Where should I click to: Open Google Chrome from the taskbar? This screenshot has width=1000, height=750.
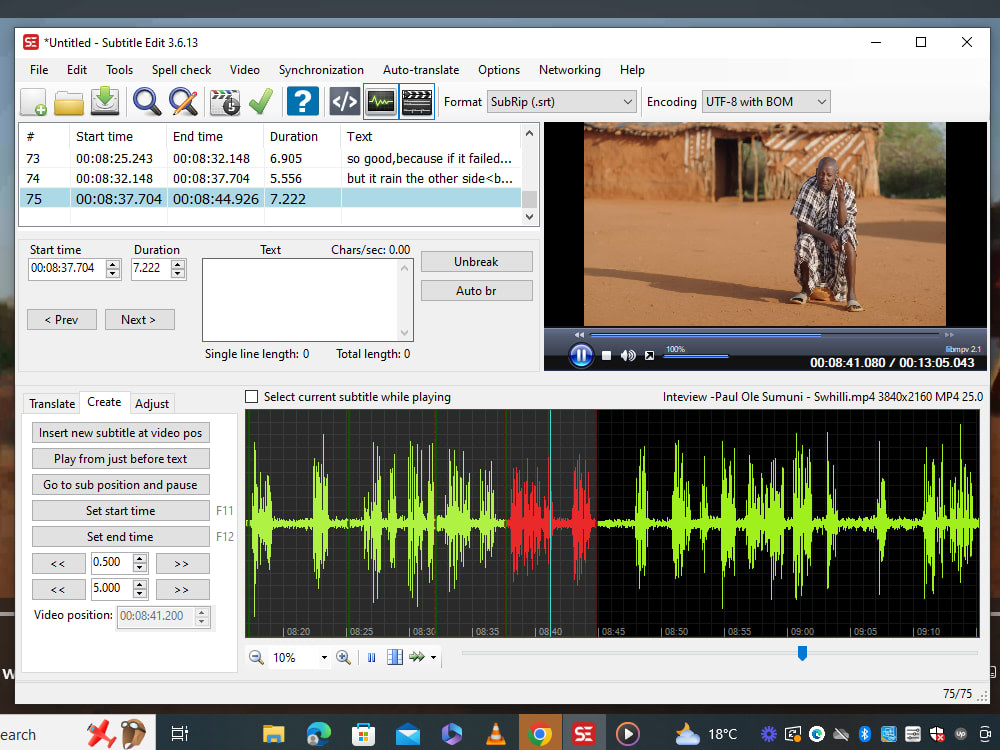(540, 734)
